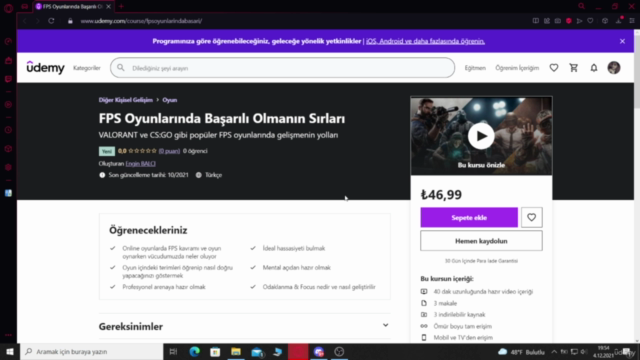Image resolution: width=640 pixels, height=360 pixels.
Task: Click the Udemy search input field
Action: click(282, 68)
